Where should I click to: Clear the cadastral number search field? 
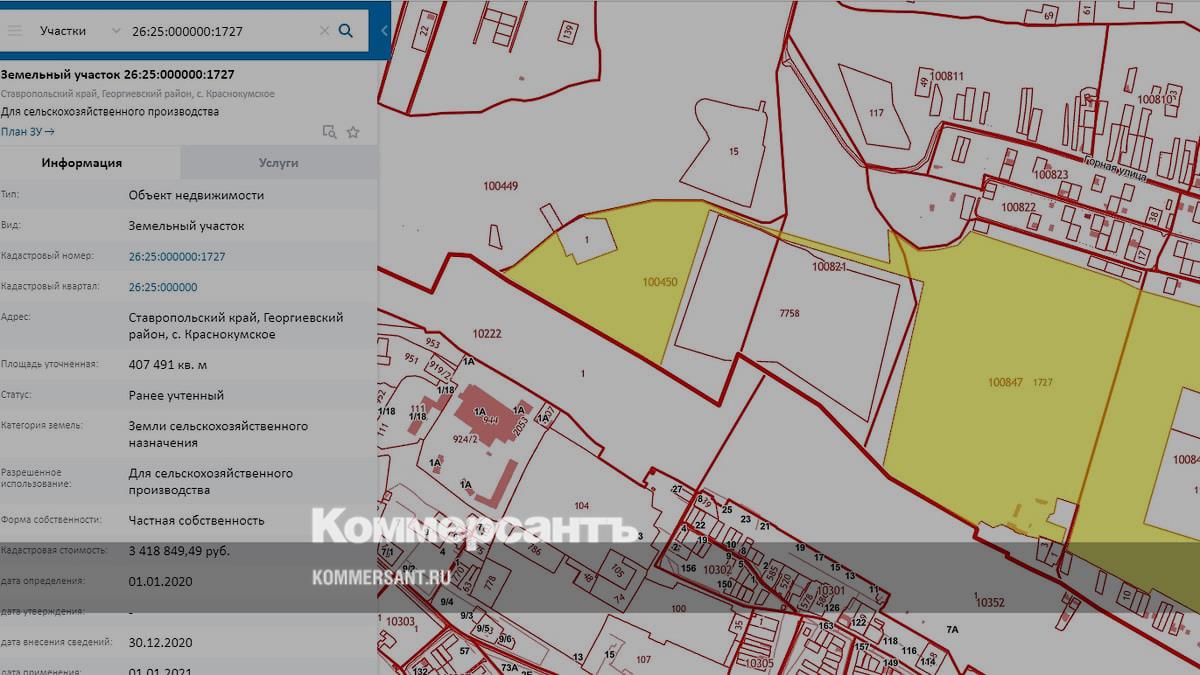pos(324,31)
